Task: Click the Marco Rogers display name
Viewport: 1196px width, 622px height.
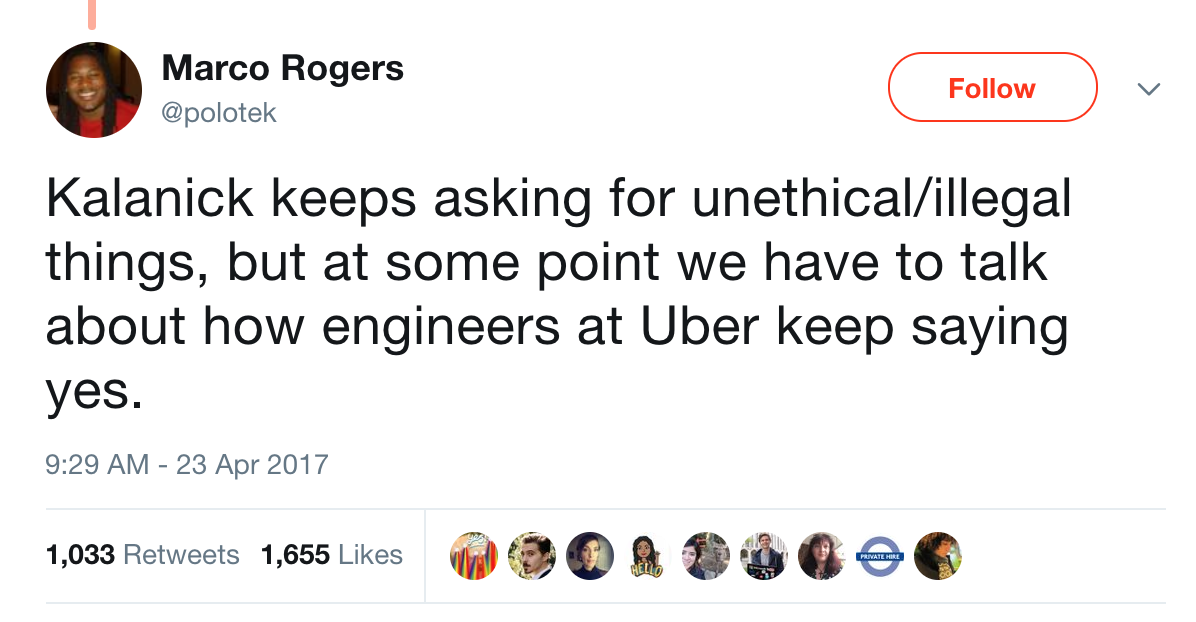Action: coord(282,68)
